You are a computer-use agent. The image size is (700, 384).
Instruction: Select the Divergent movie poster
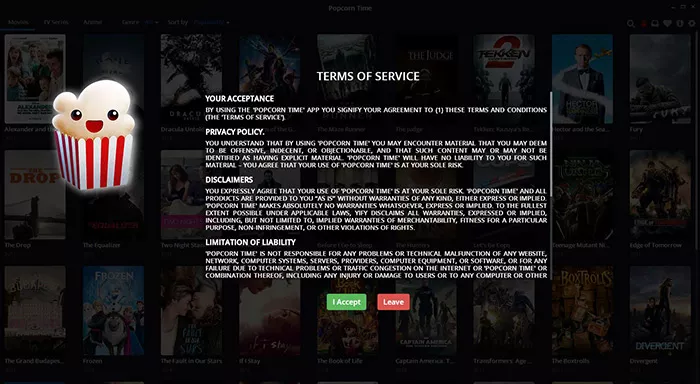point(660,311)
